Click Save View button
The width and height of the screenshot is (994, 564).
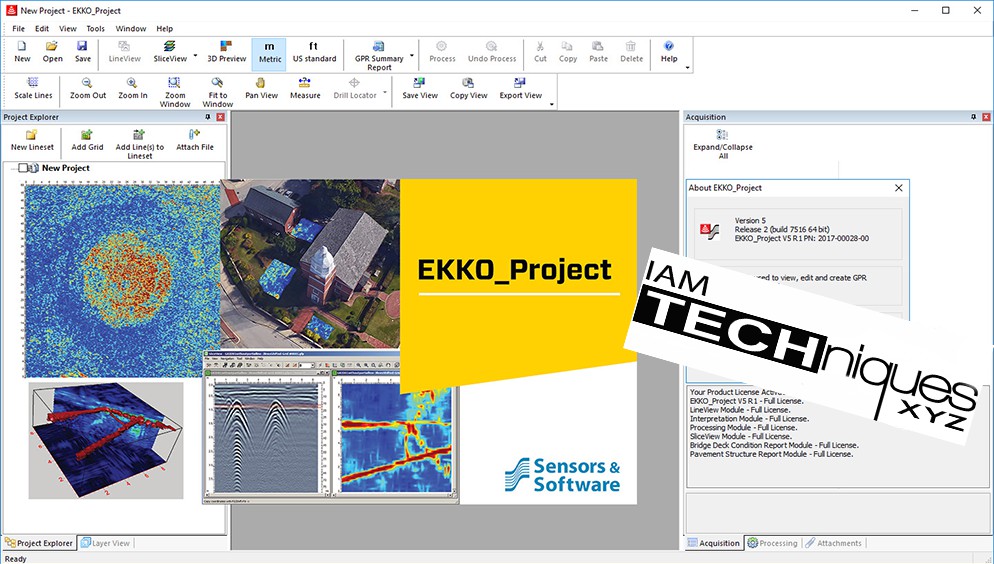pos(420,89)
